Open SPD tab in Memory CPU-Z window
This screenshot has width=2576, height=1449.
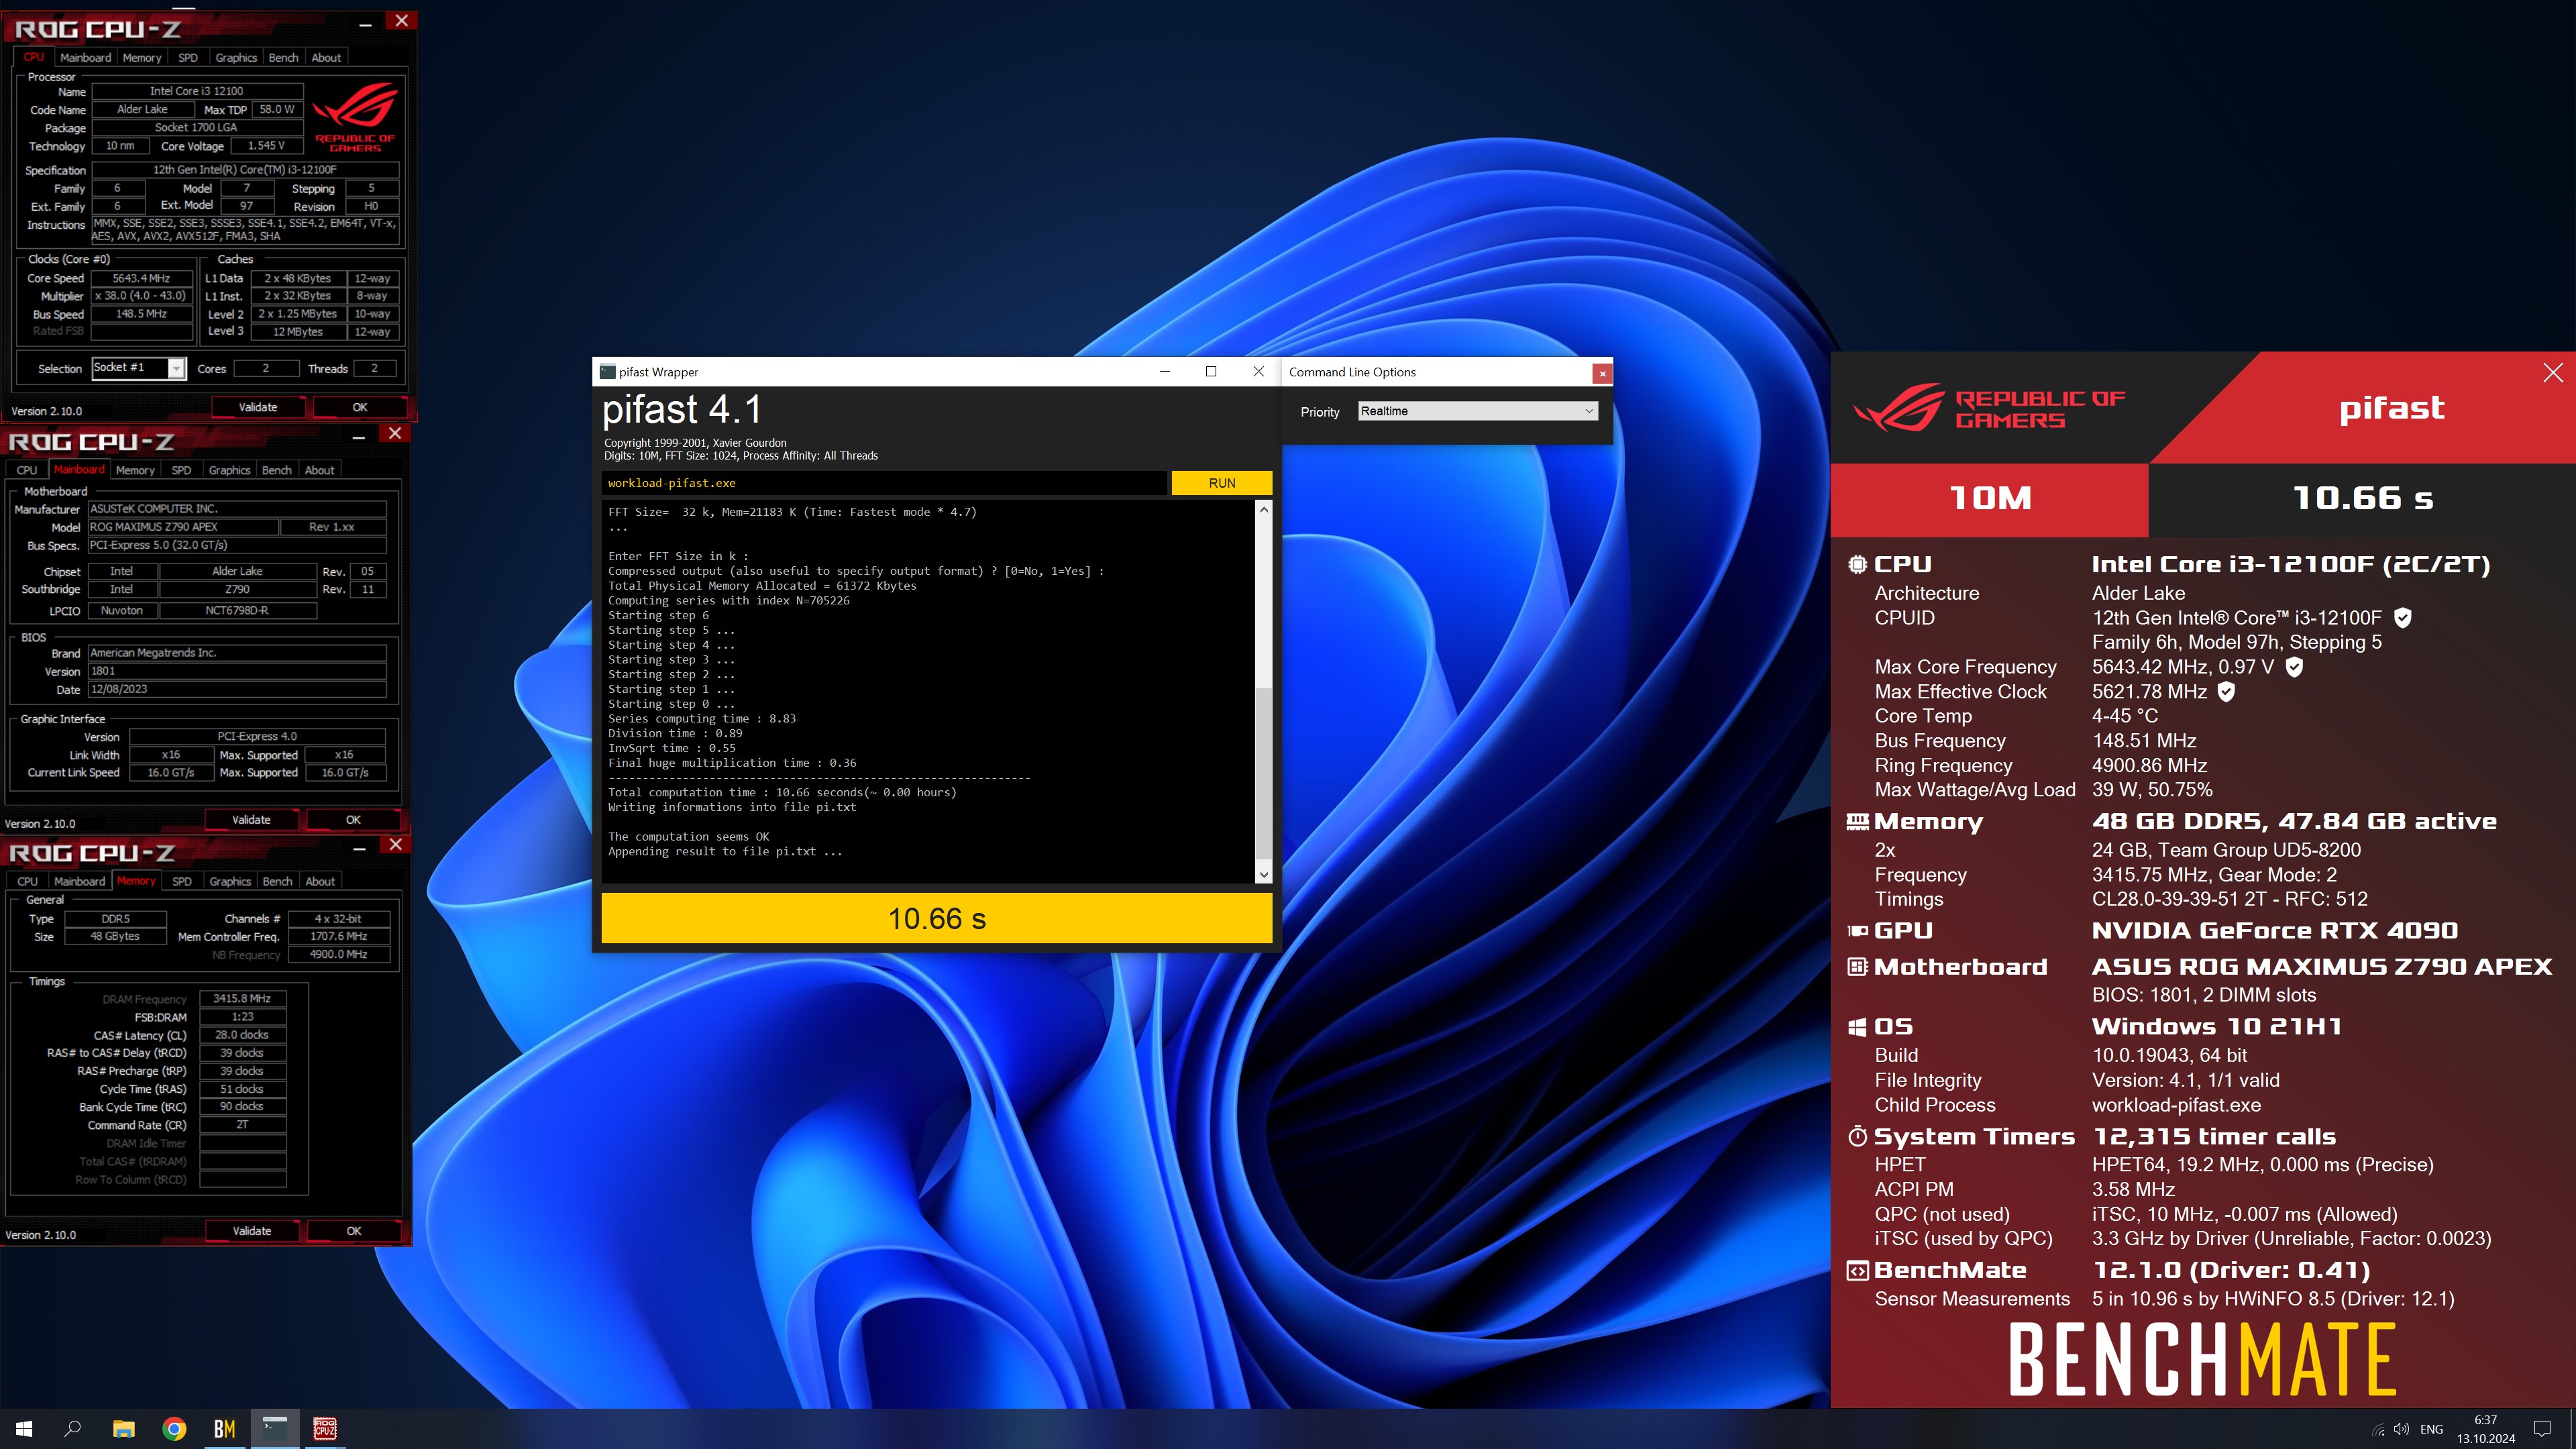[182, 882]
